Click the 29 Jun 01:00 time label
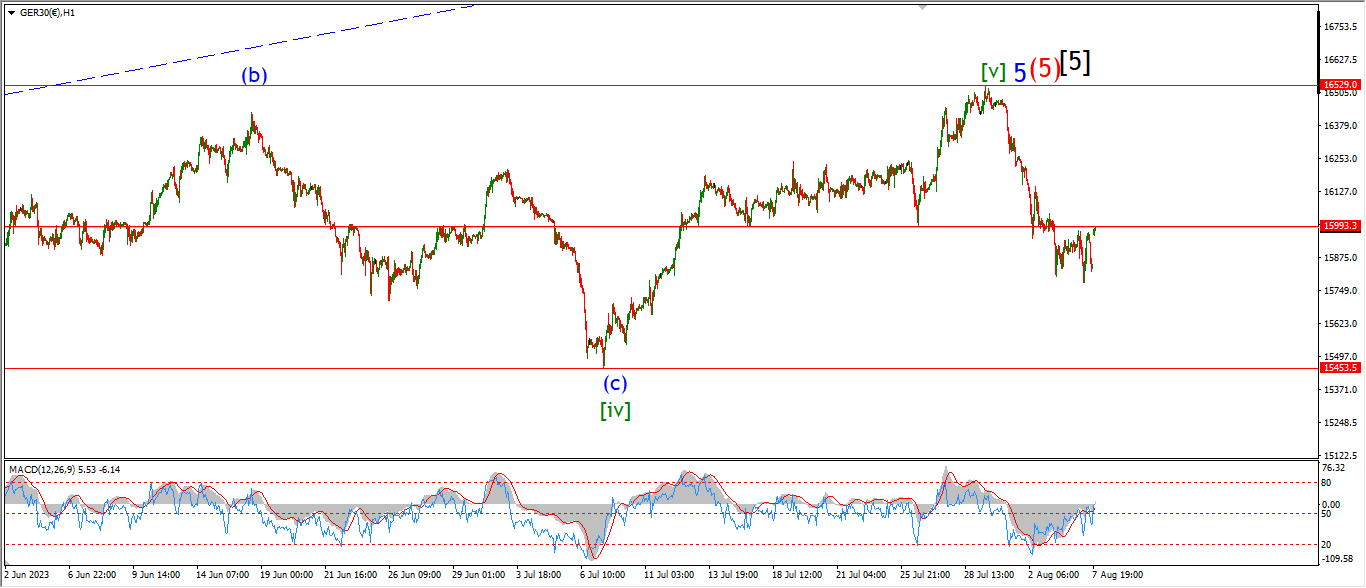 (478, 575)
